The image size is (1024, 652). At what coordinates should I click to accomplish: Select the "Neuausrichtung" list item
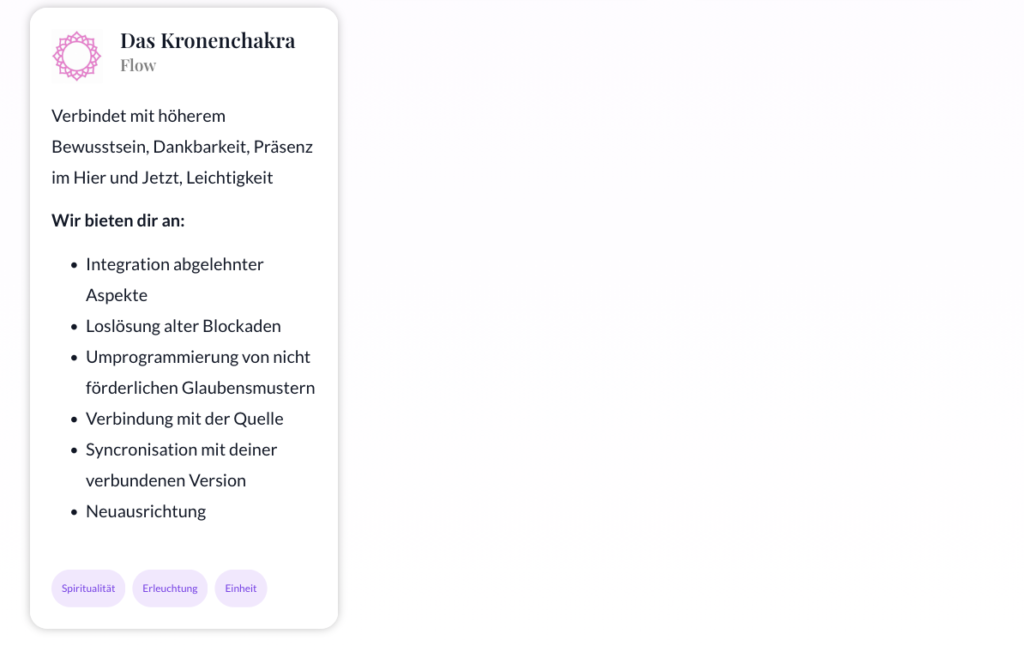pyautogui.click(x=146, y=511)
